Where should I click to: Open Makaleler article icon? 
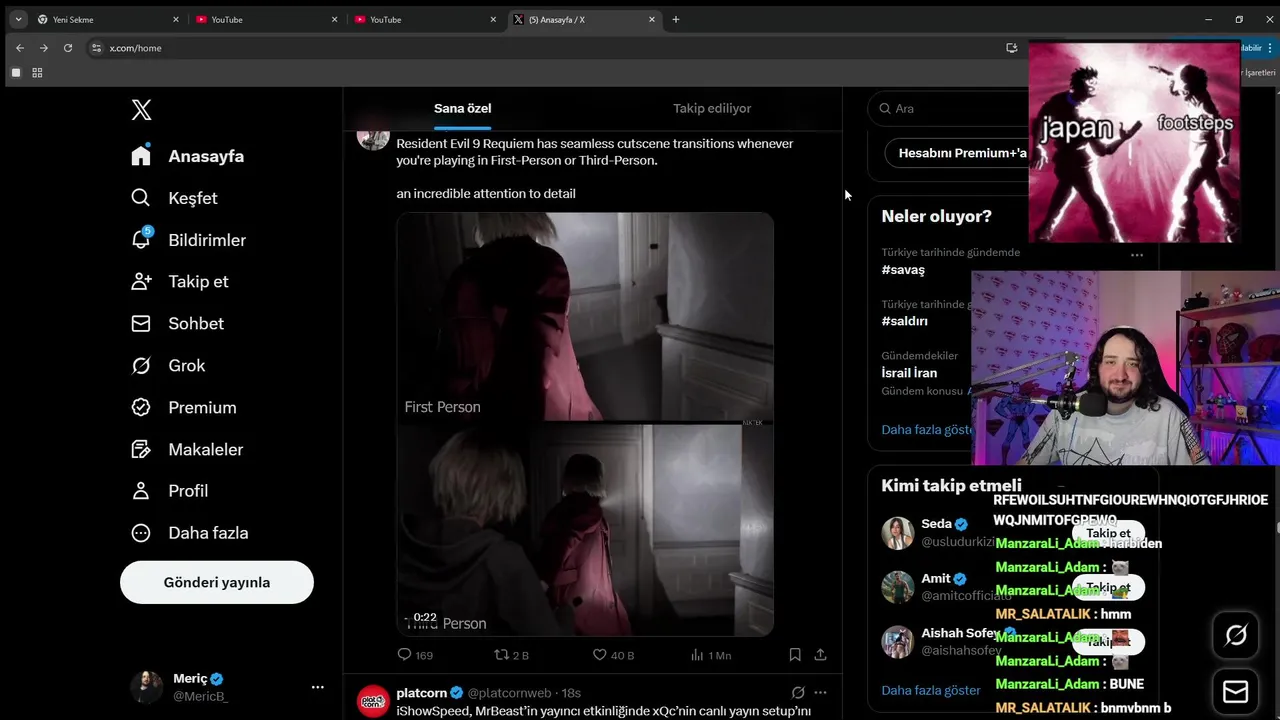(141, 449)
